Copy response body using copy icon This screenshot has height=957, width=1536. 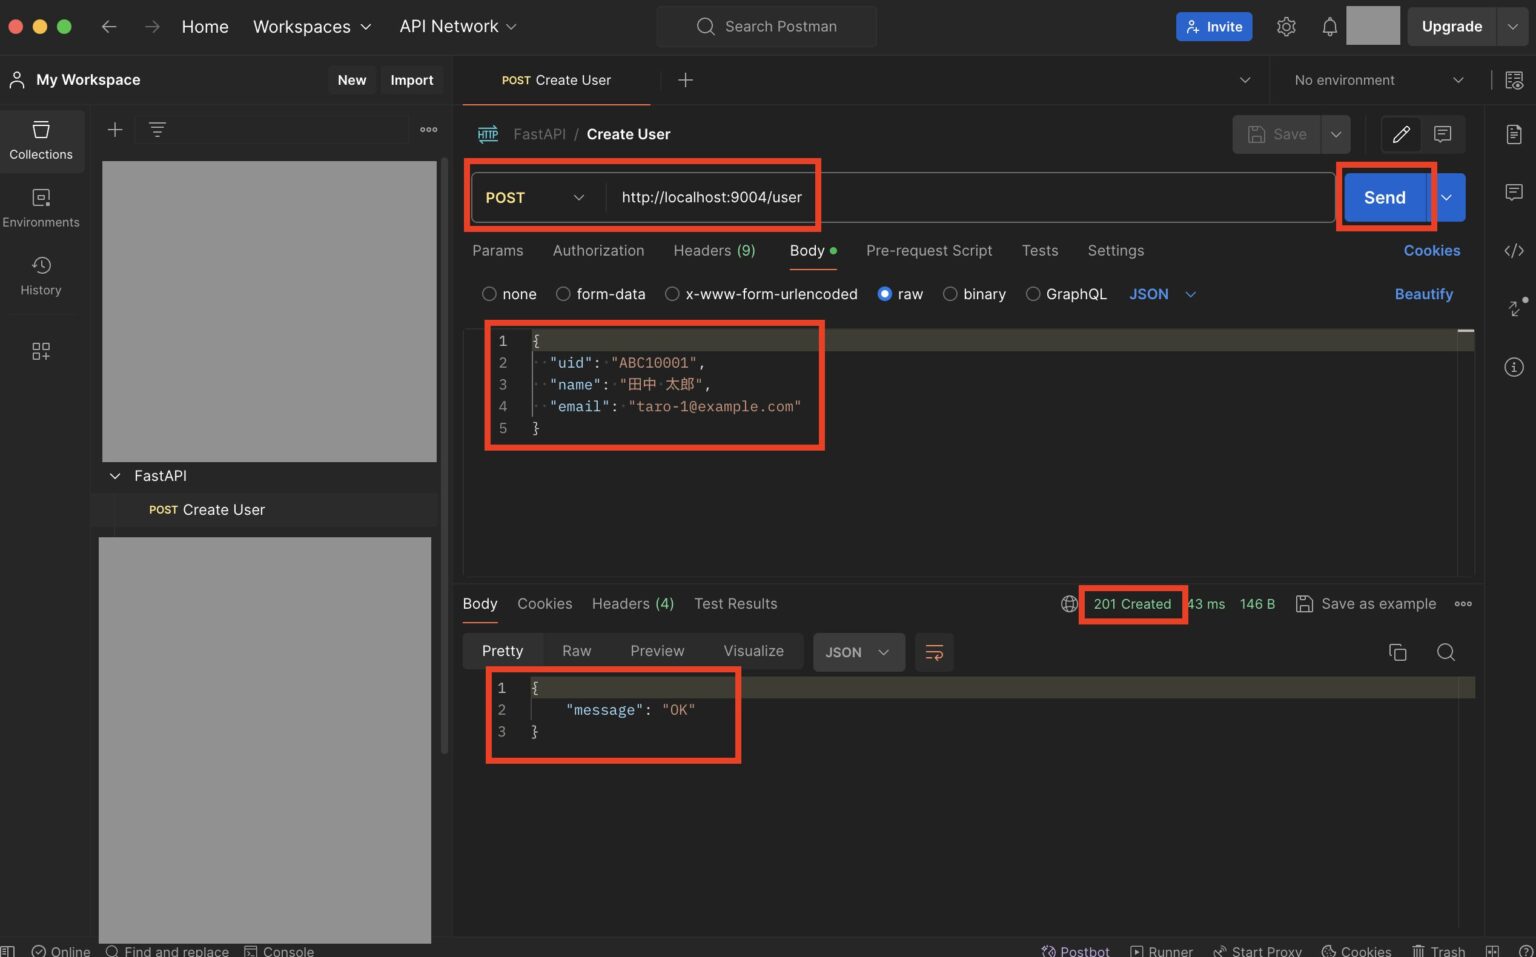tap(1397, 652)
